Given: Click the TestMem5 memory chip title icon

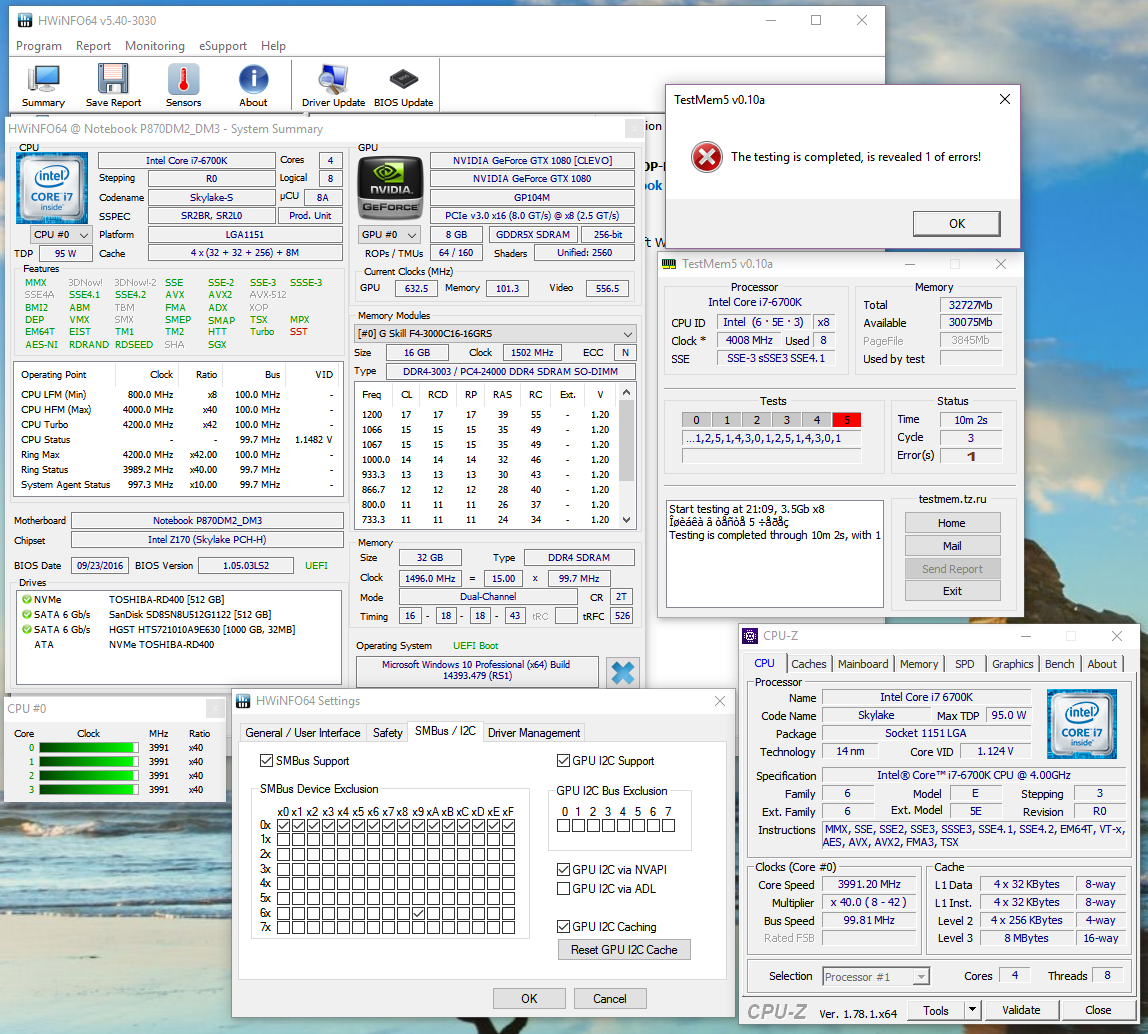Looking at the screenshot, I should pyautogui.click(x=668, y=264).
